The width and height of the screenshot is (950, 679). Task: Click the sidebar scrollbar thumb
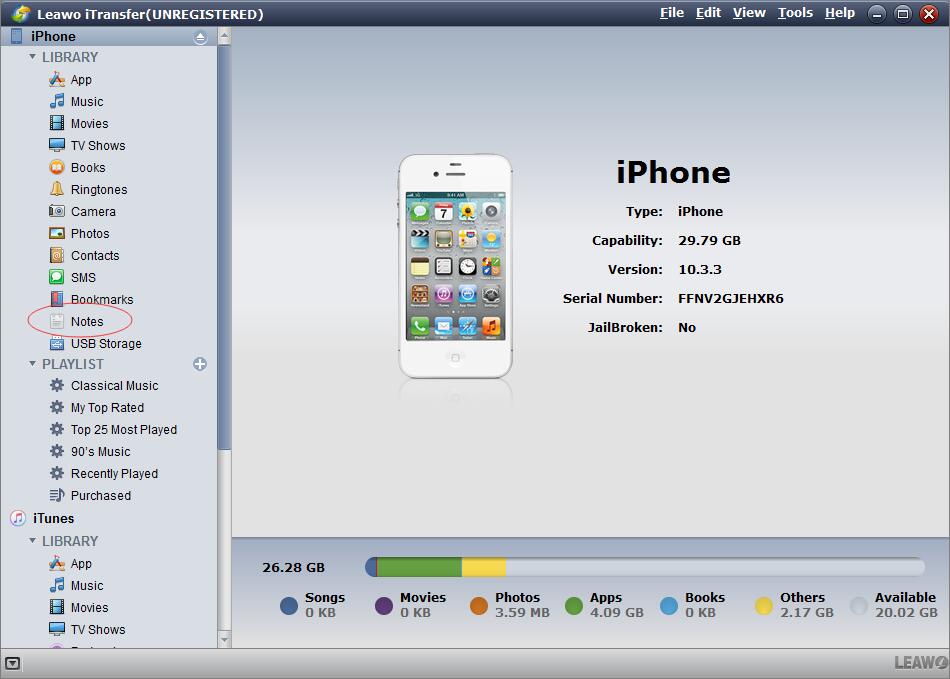click(x=224, y=247)
